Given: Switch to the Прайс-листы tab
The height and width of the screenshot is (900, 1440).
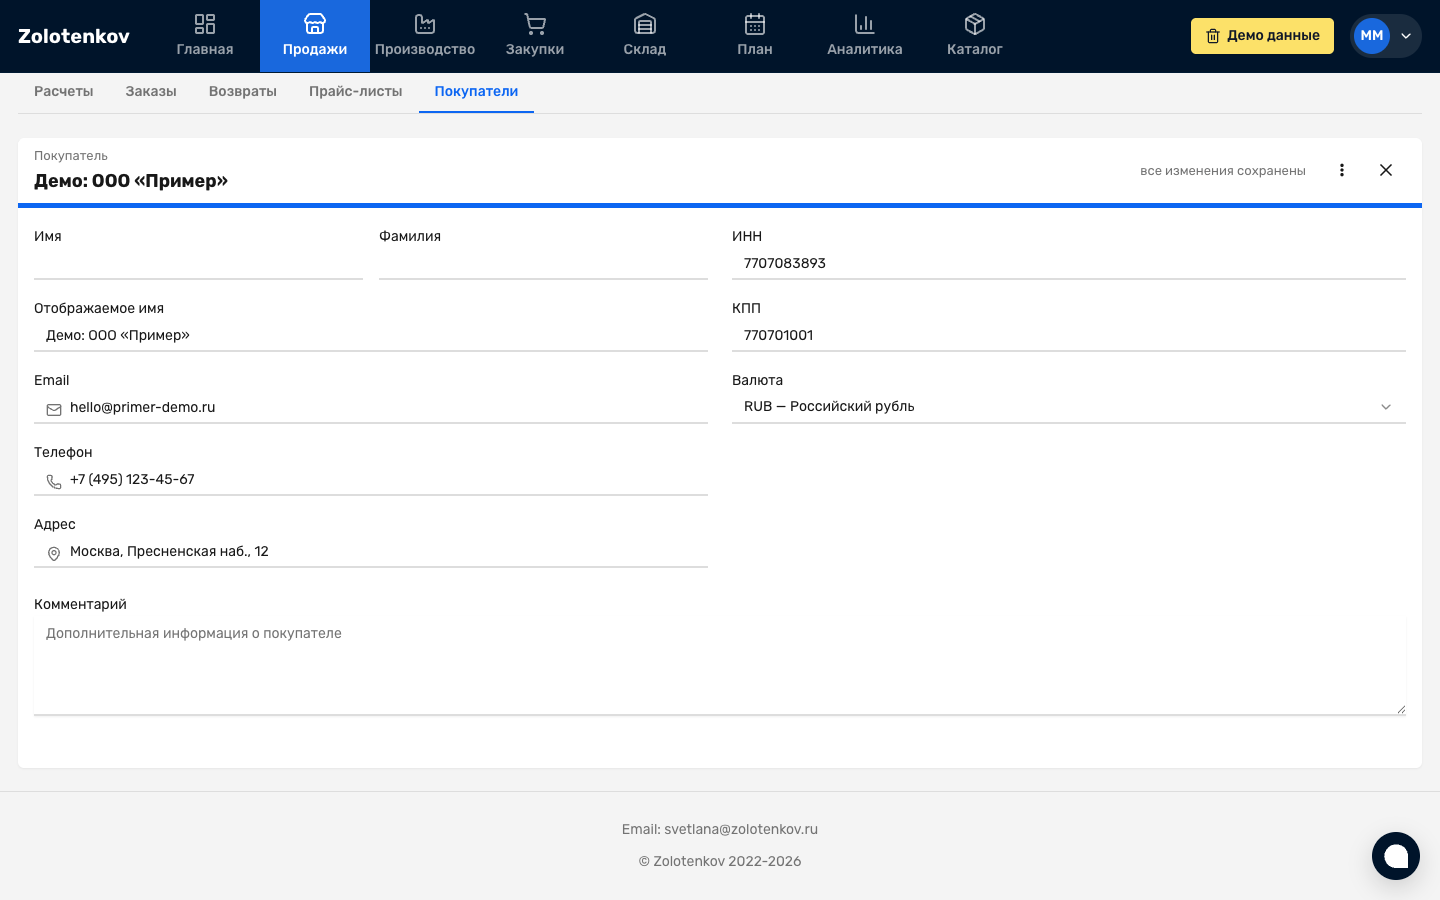Looking at the screenshot, I should pos(355,91).
